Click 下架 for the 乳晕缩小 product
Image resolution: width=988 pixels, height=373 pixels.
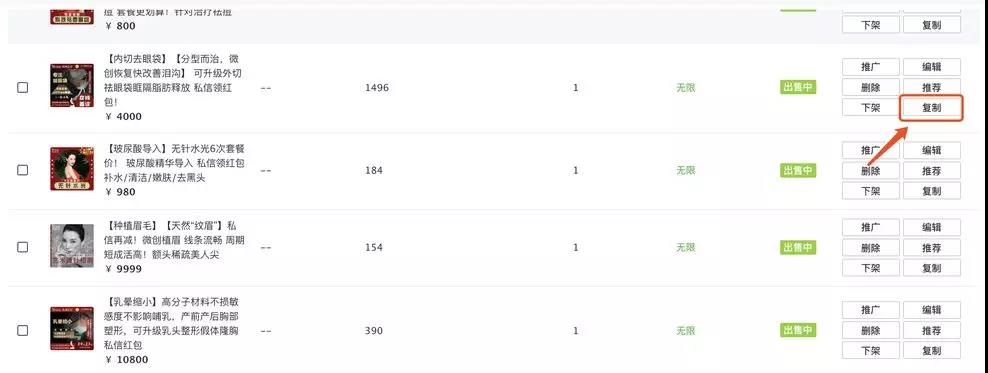point(870,350)
